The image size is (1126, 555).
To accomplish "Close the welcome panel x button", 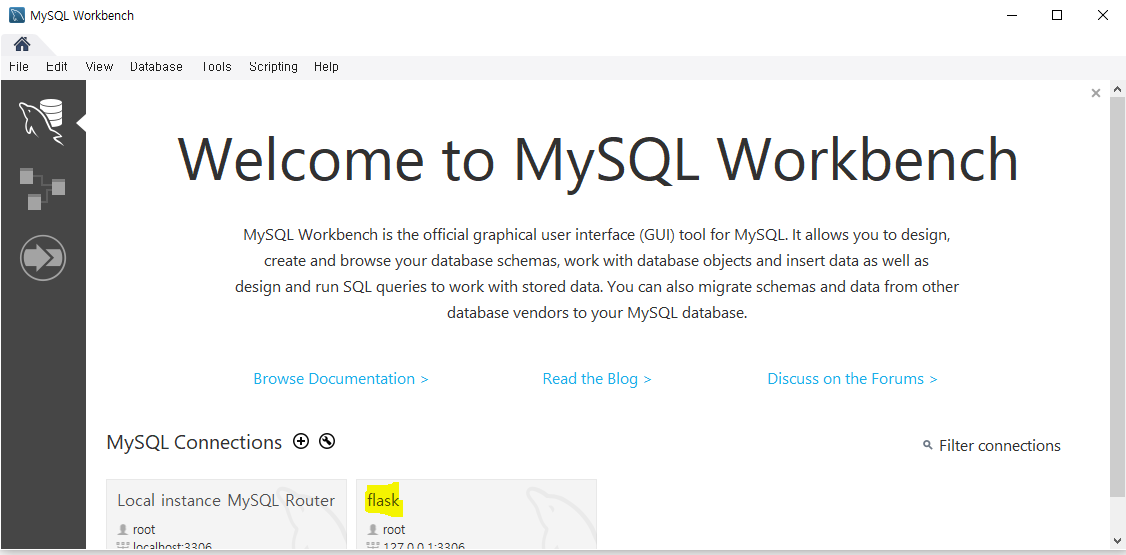I will click(x=1095, y=93).
